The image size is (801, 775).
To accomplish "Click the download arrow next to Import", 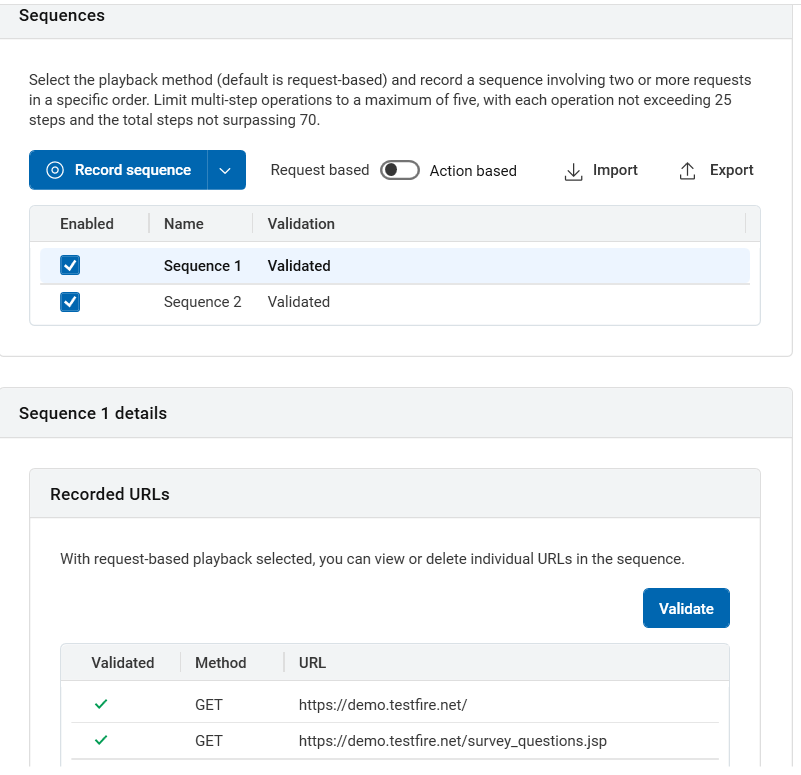I will 572,171.
